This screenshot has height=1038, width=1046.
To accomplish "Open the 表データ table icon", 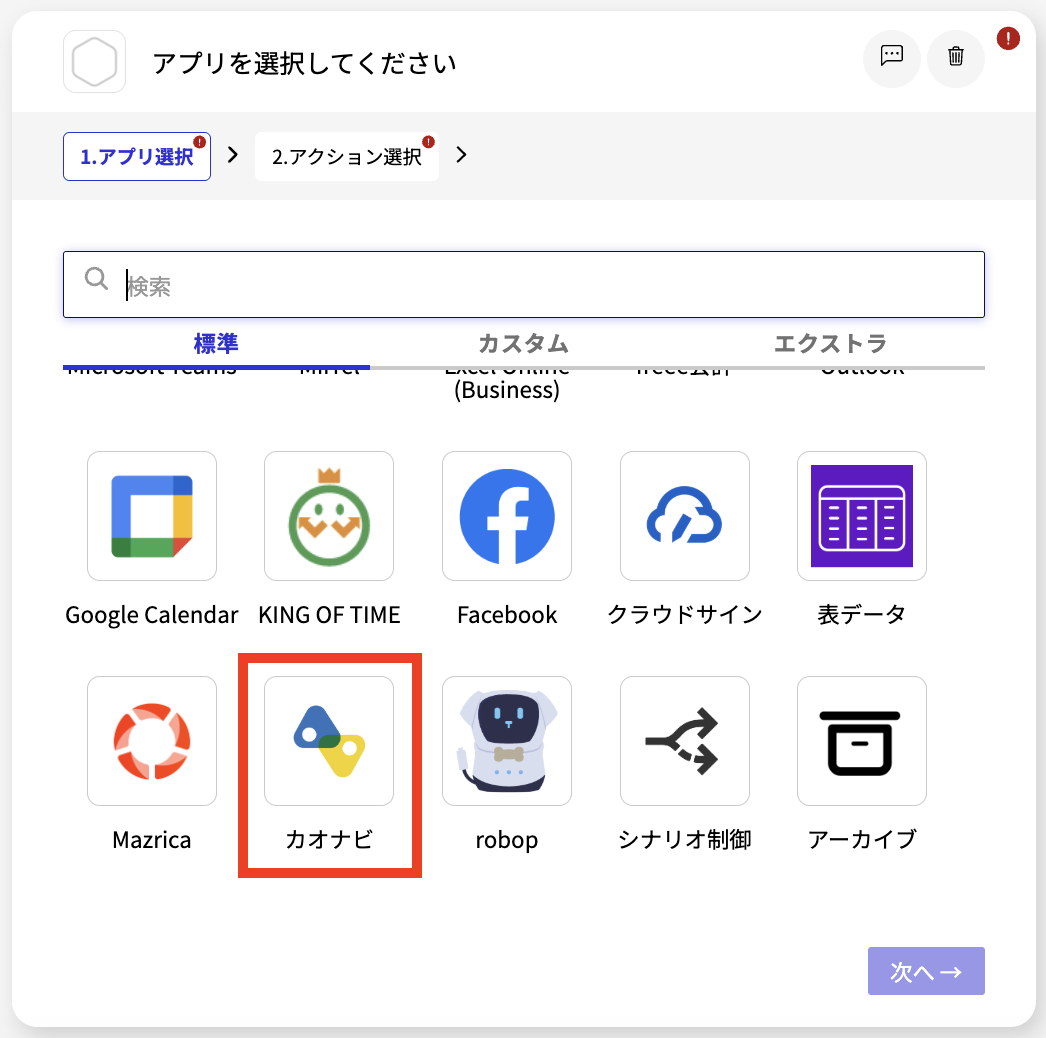I will [862, 516].
